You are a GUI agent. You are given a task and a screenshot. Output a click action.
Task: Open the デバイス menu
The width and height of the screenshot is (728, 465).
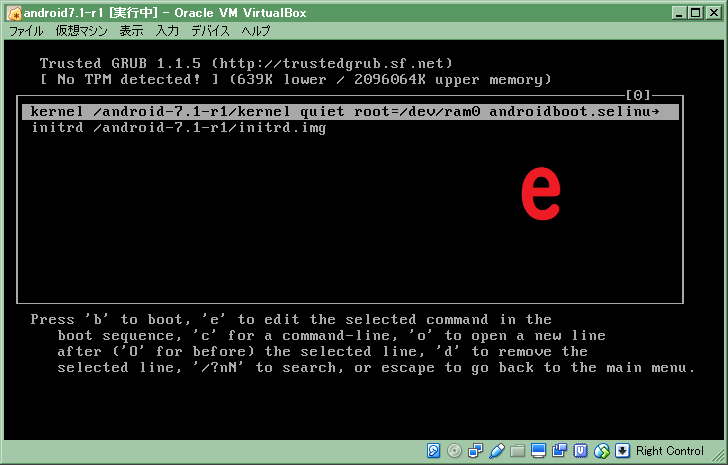[x=210, y=31]
